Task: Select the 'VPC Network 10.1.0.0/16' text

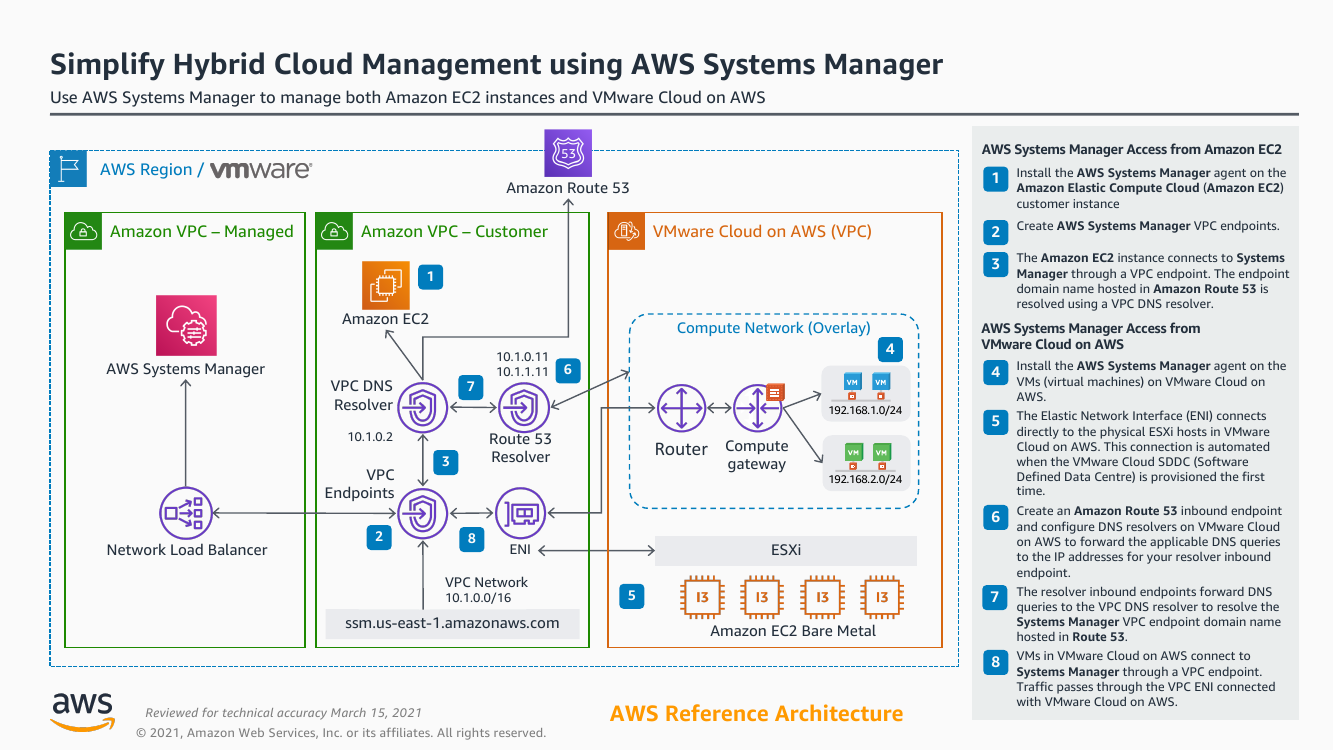Action: [x=487, y=589]
